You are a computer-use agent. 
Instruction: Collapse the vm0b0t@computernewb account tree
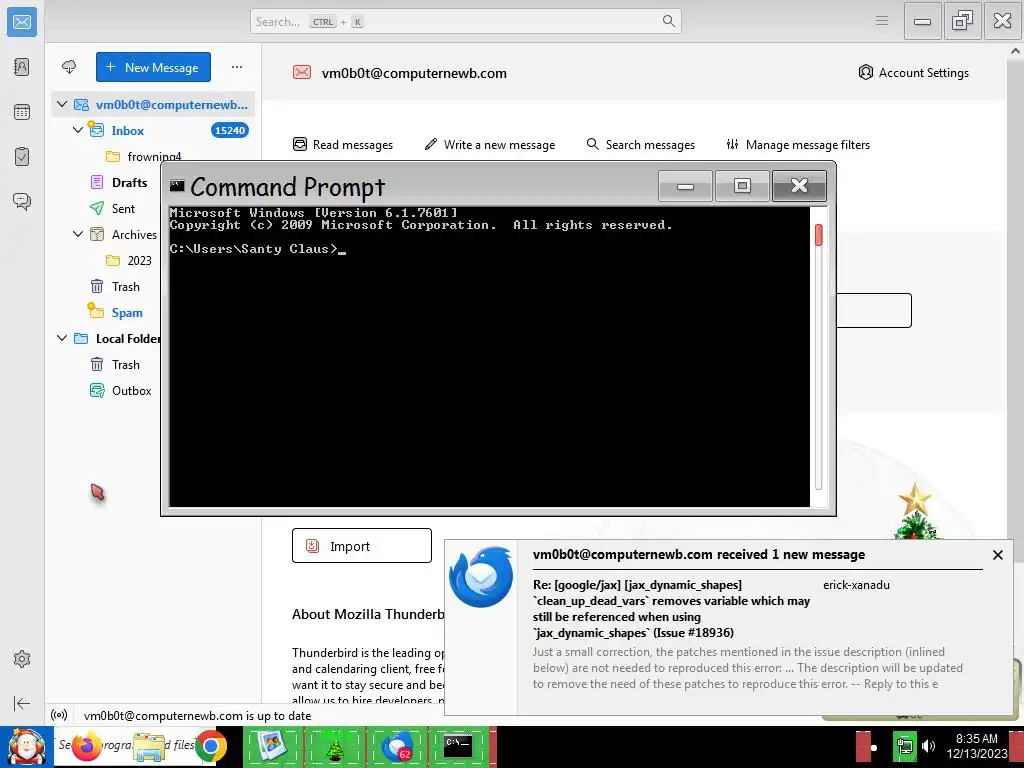(62, 104)
